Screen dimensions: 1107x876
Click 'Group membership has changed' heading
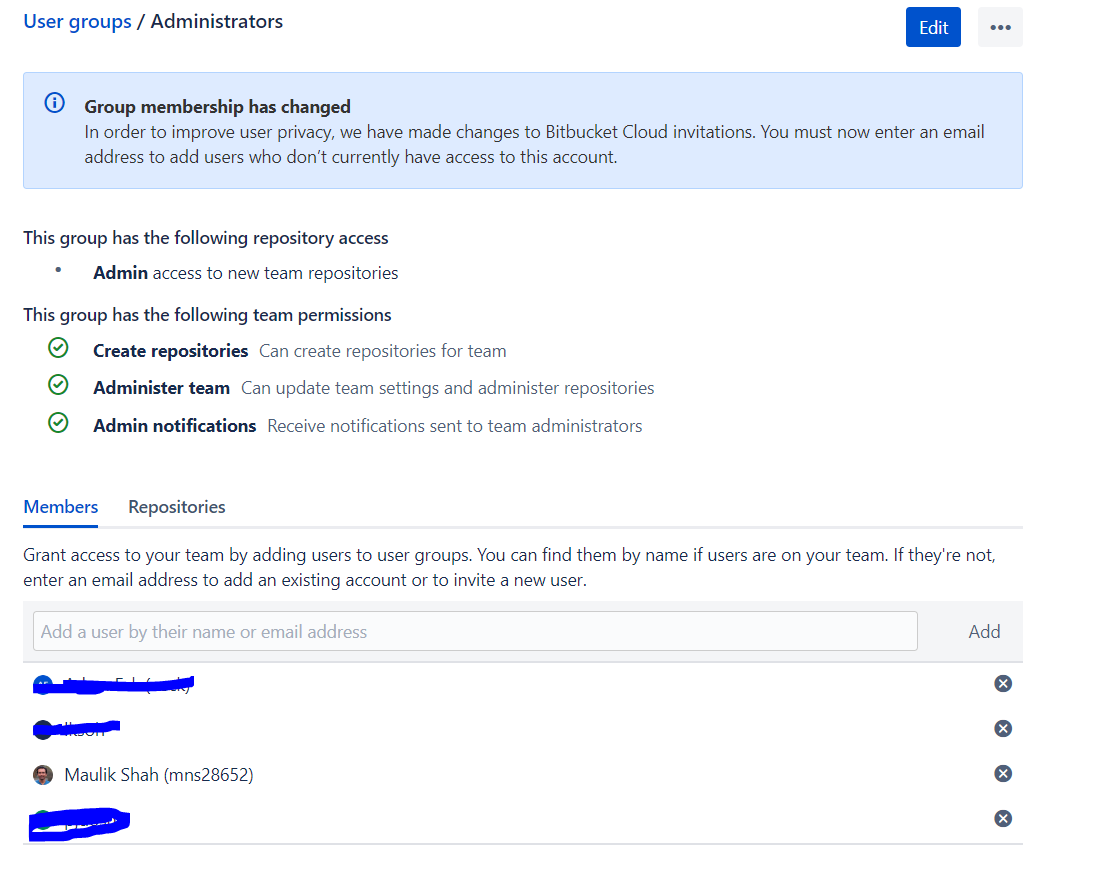[x=217, y=107]
